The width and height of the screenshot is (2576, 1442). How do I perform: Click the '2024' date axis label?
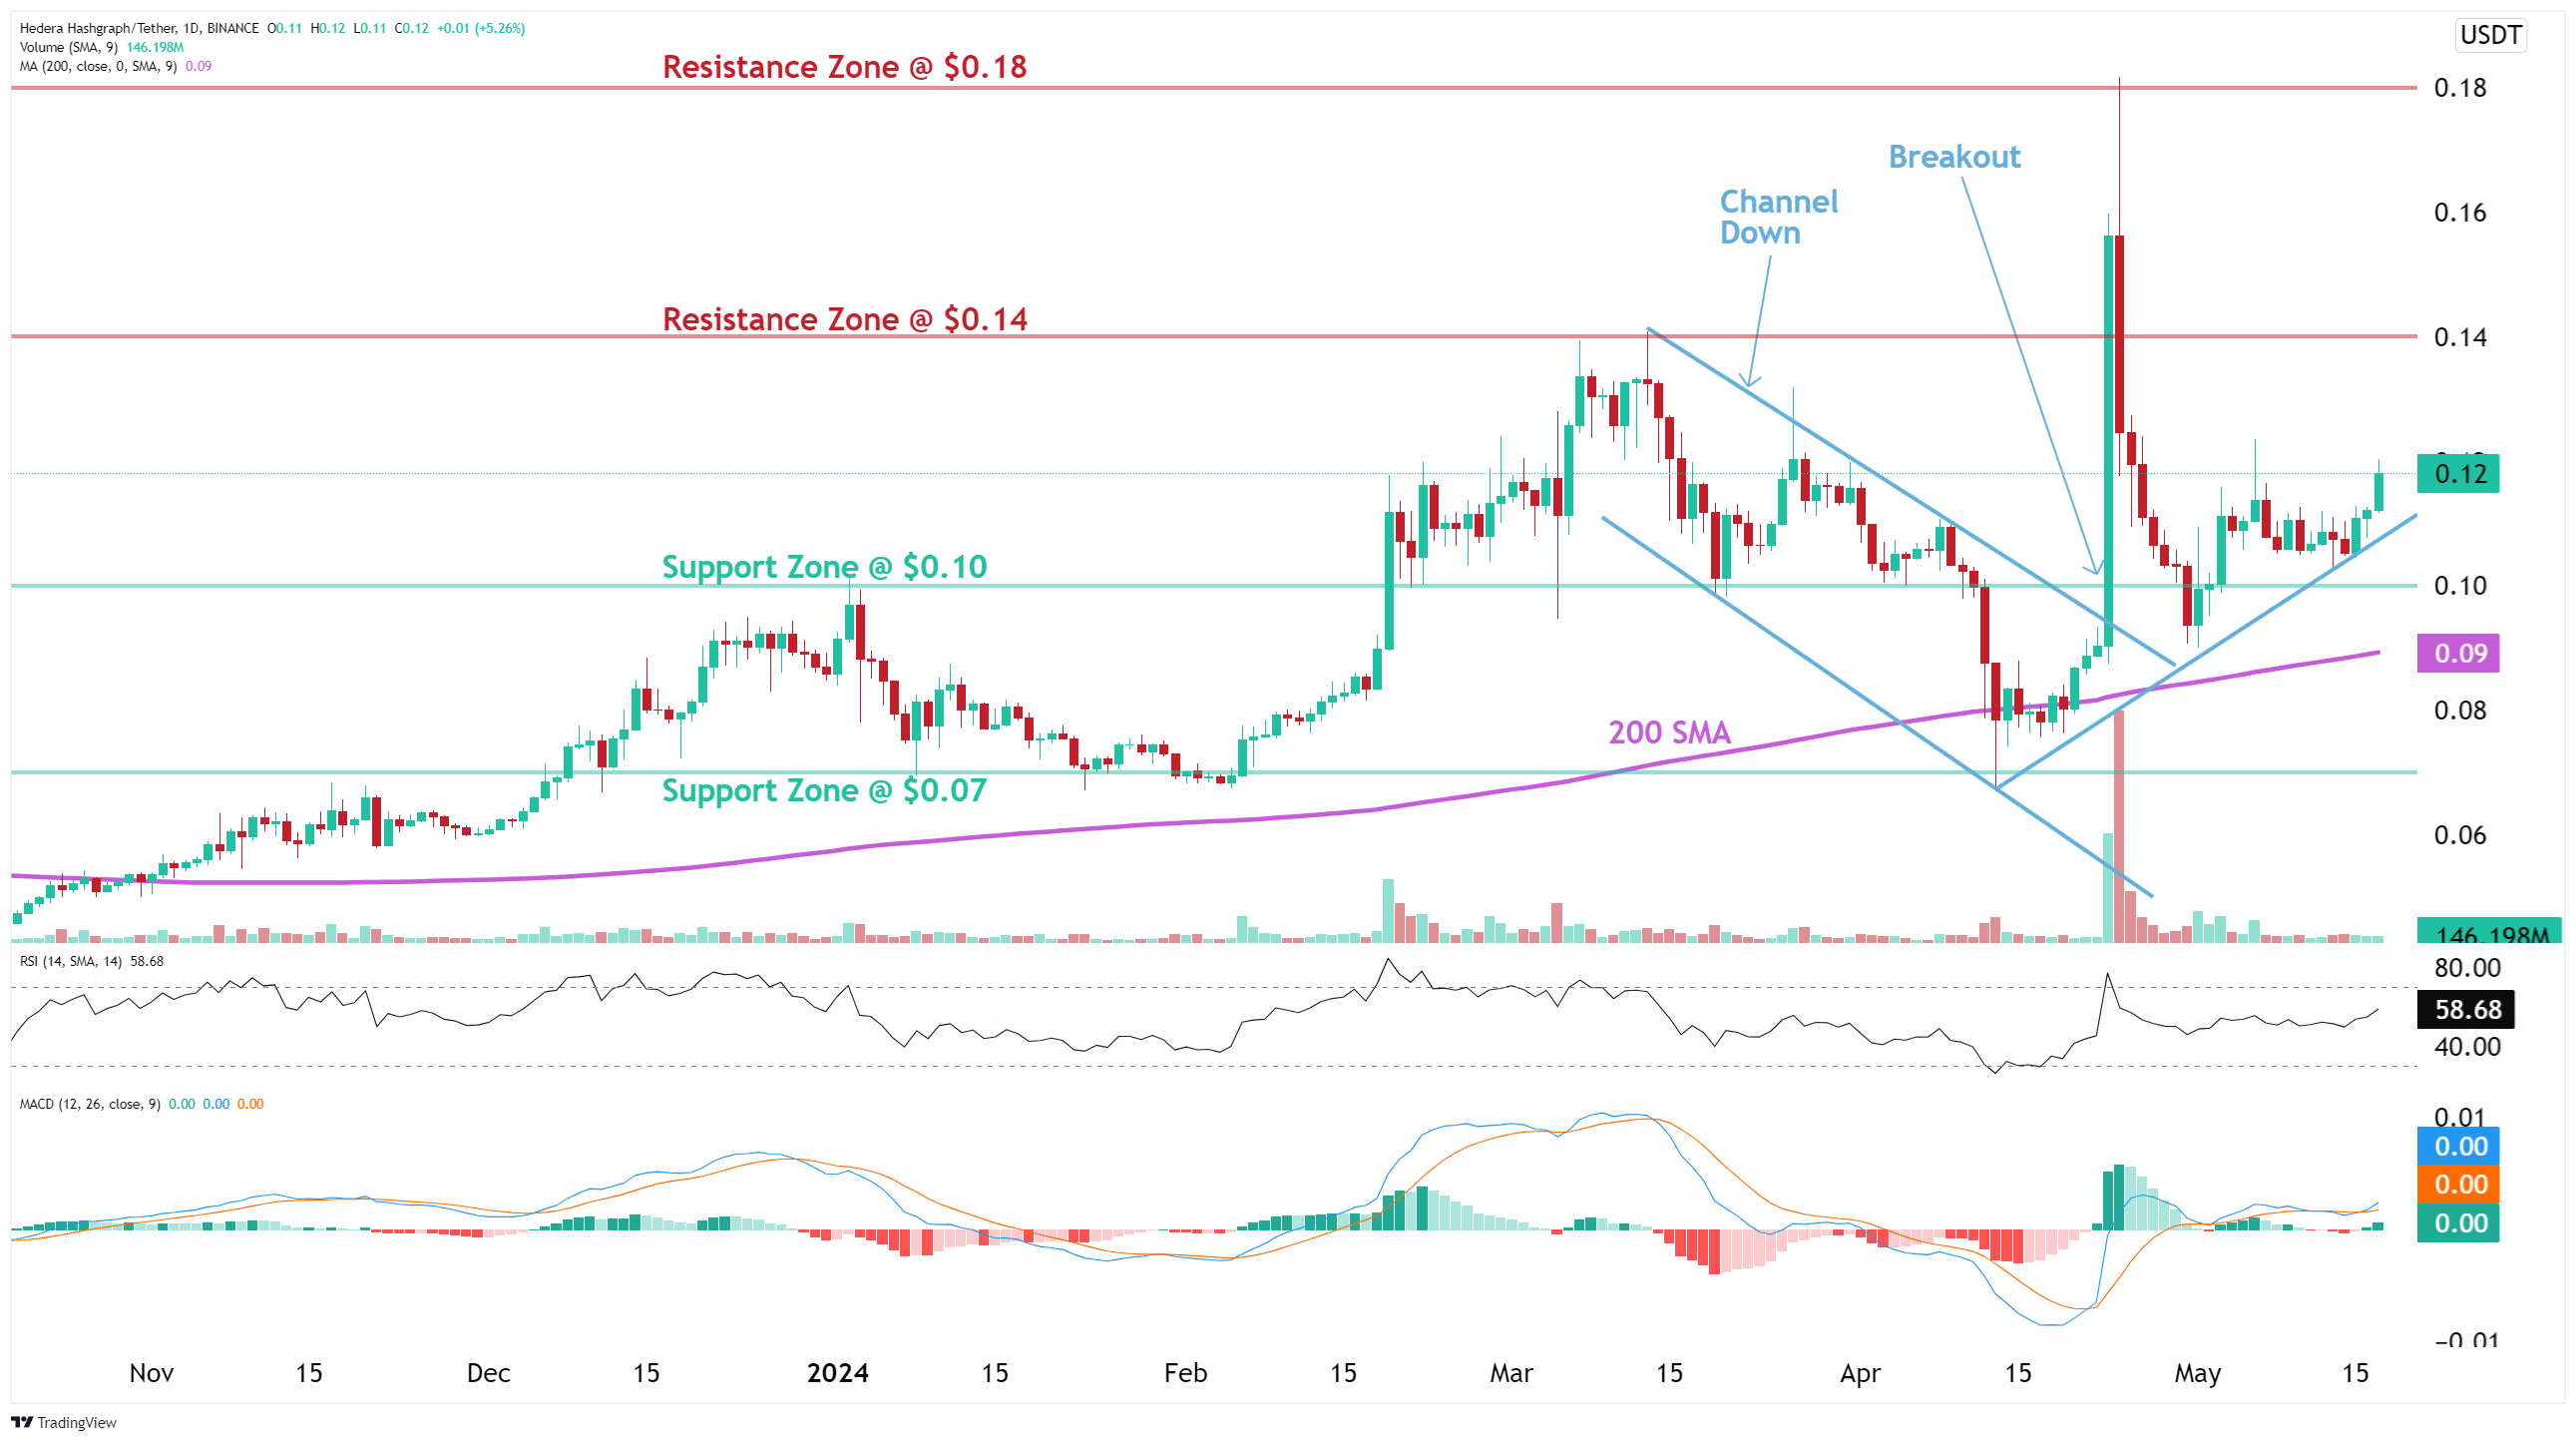[837, 1373]
